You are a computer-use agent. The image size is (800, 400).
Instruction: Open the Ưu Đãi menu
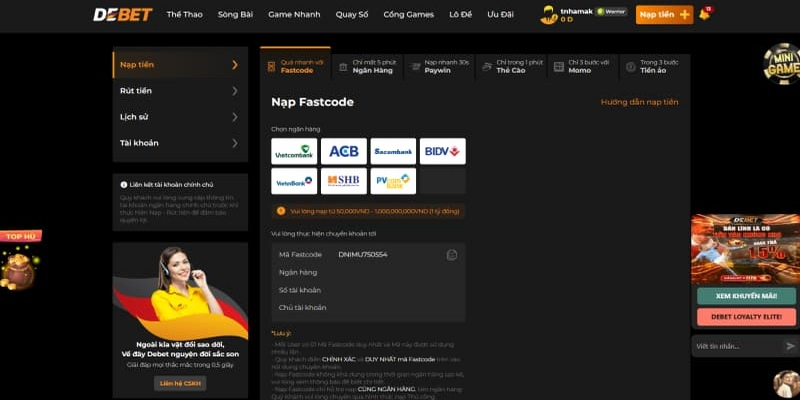point(500,14)
